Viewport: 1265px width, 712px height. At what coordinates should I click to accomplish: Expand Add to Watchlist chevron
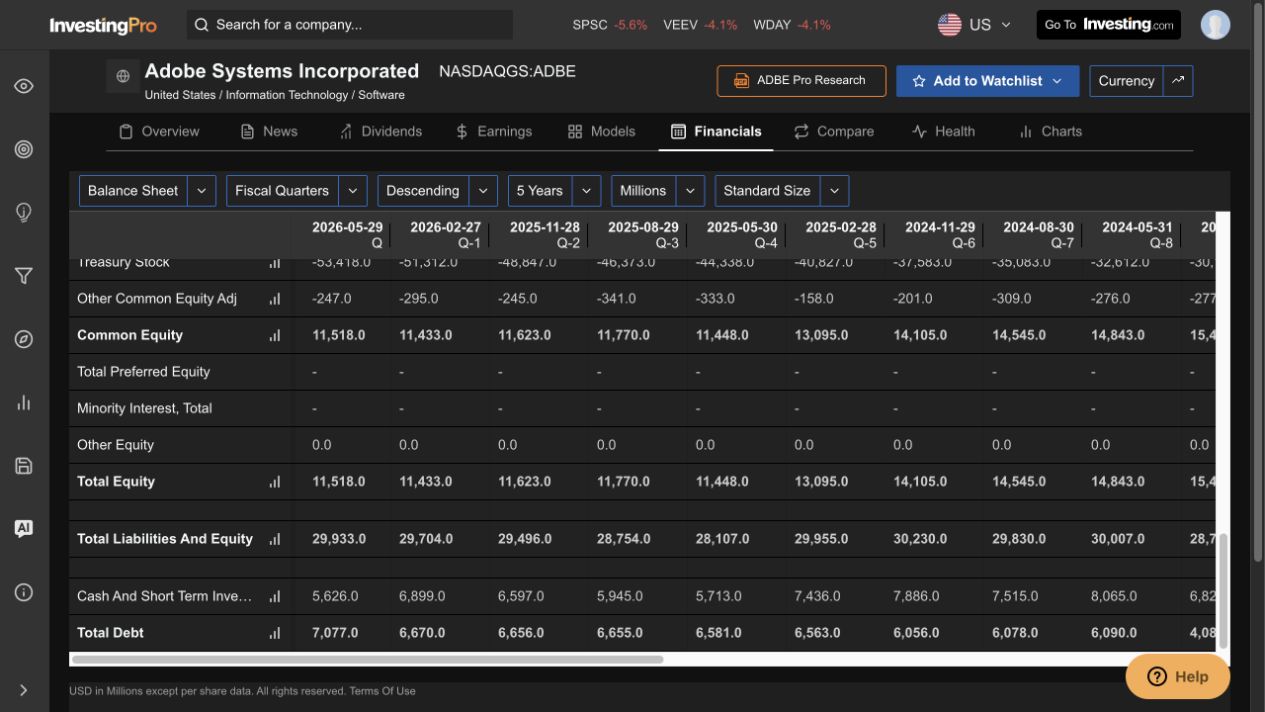pos(1057,81)
